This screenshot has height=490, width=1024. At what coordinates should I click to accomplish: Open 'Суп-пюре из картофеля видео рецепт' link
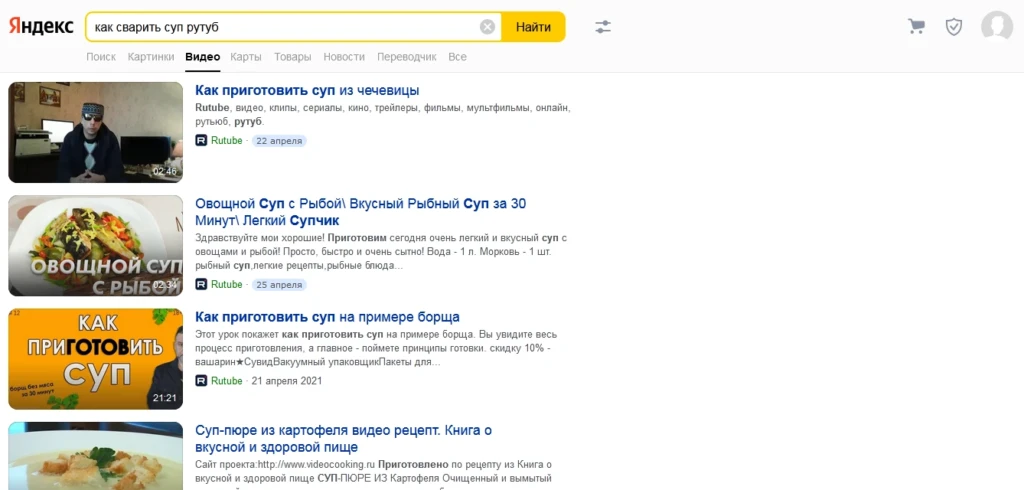pos(344,439)
